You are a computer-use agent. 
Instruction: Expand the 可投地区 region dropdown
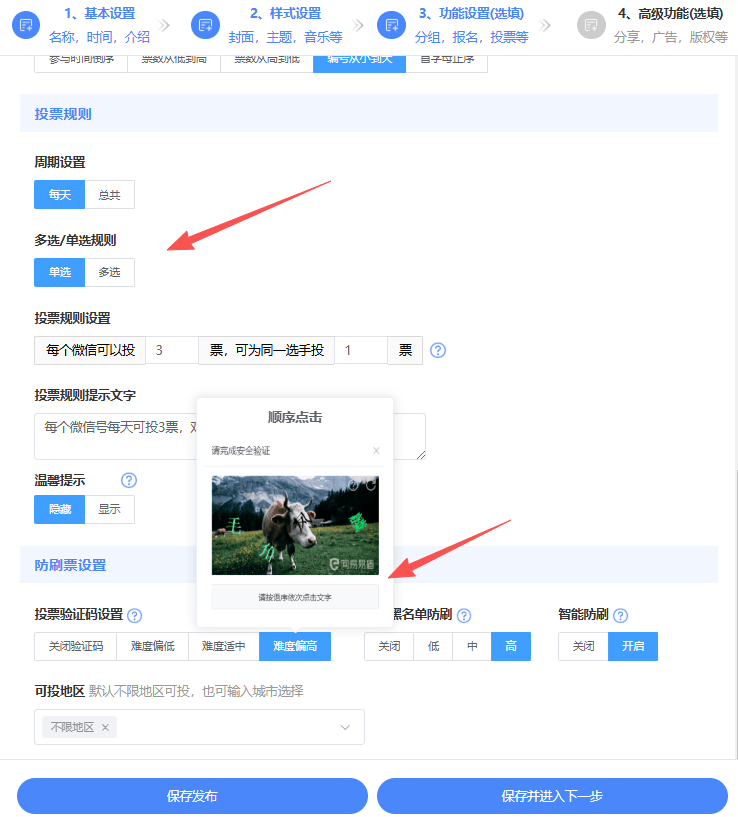(x=346, y=727)
